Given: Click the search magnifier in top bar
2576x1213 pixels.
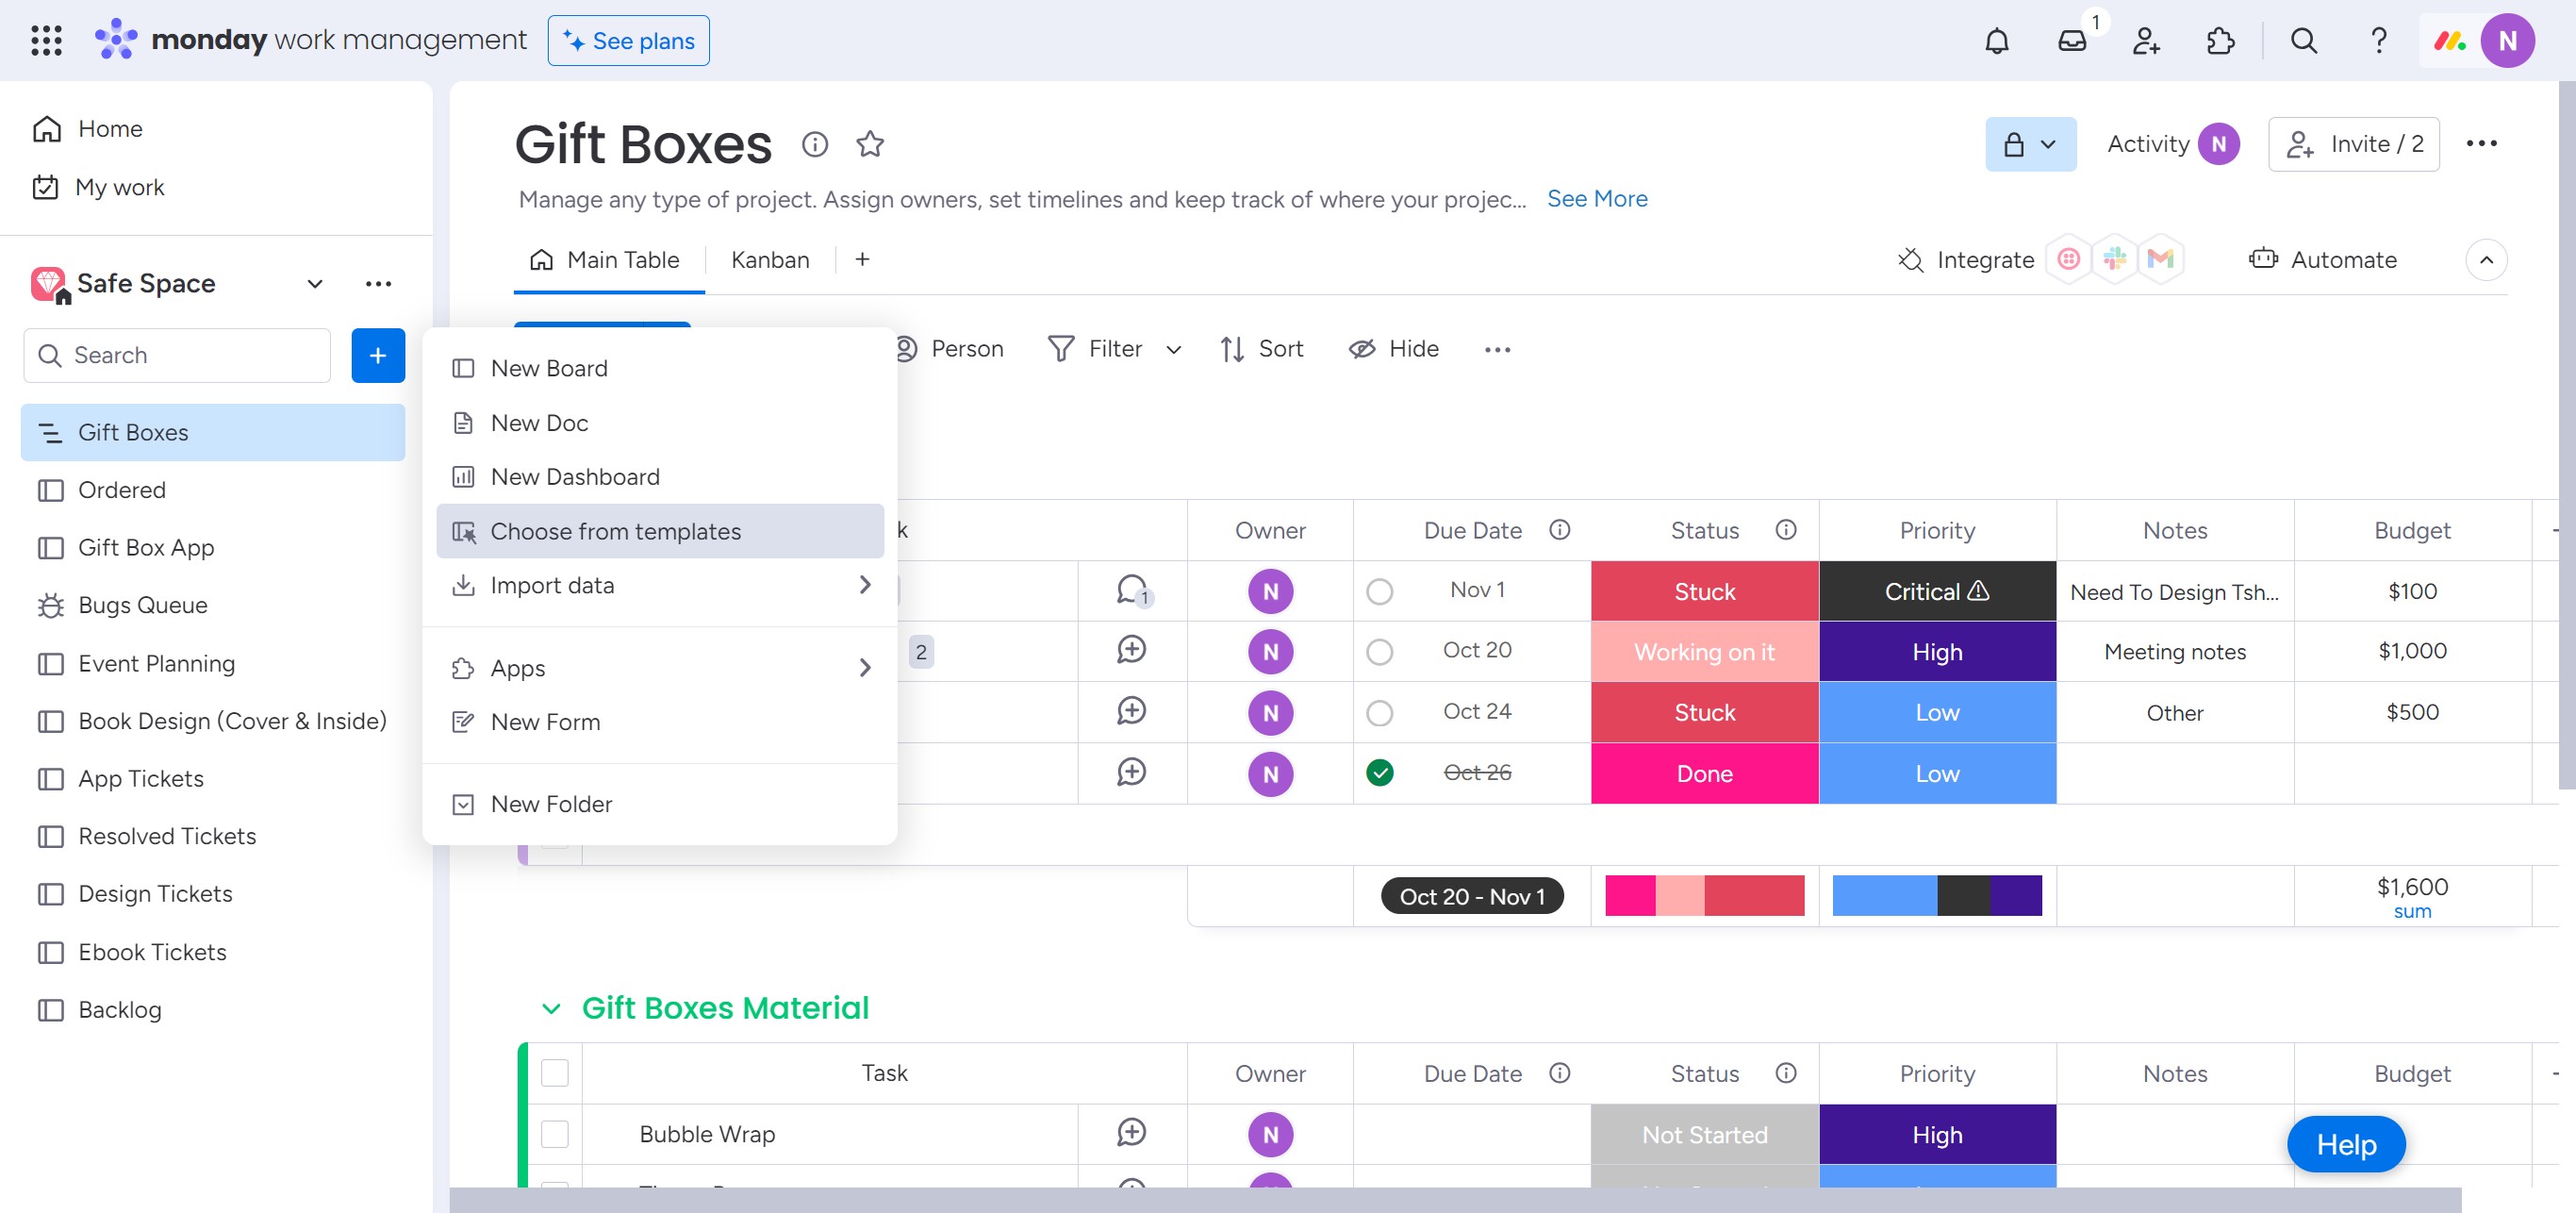Looking at the screenshot, I should pos(2303,41).
